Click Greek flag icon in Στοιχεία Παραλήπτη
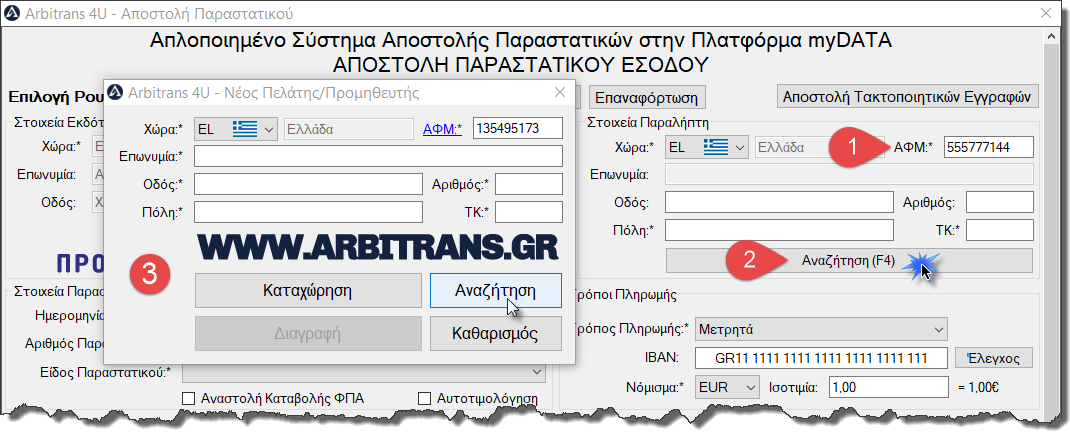The image size is (1070, 432). (715, 147)
